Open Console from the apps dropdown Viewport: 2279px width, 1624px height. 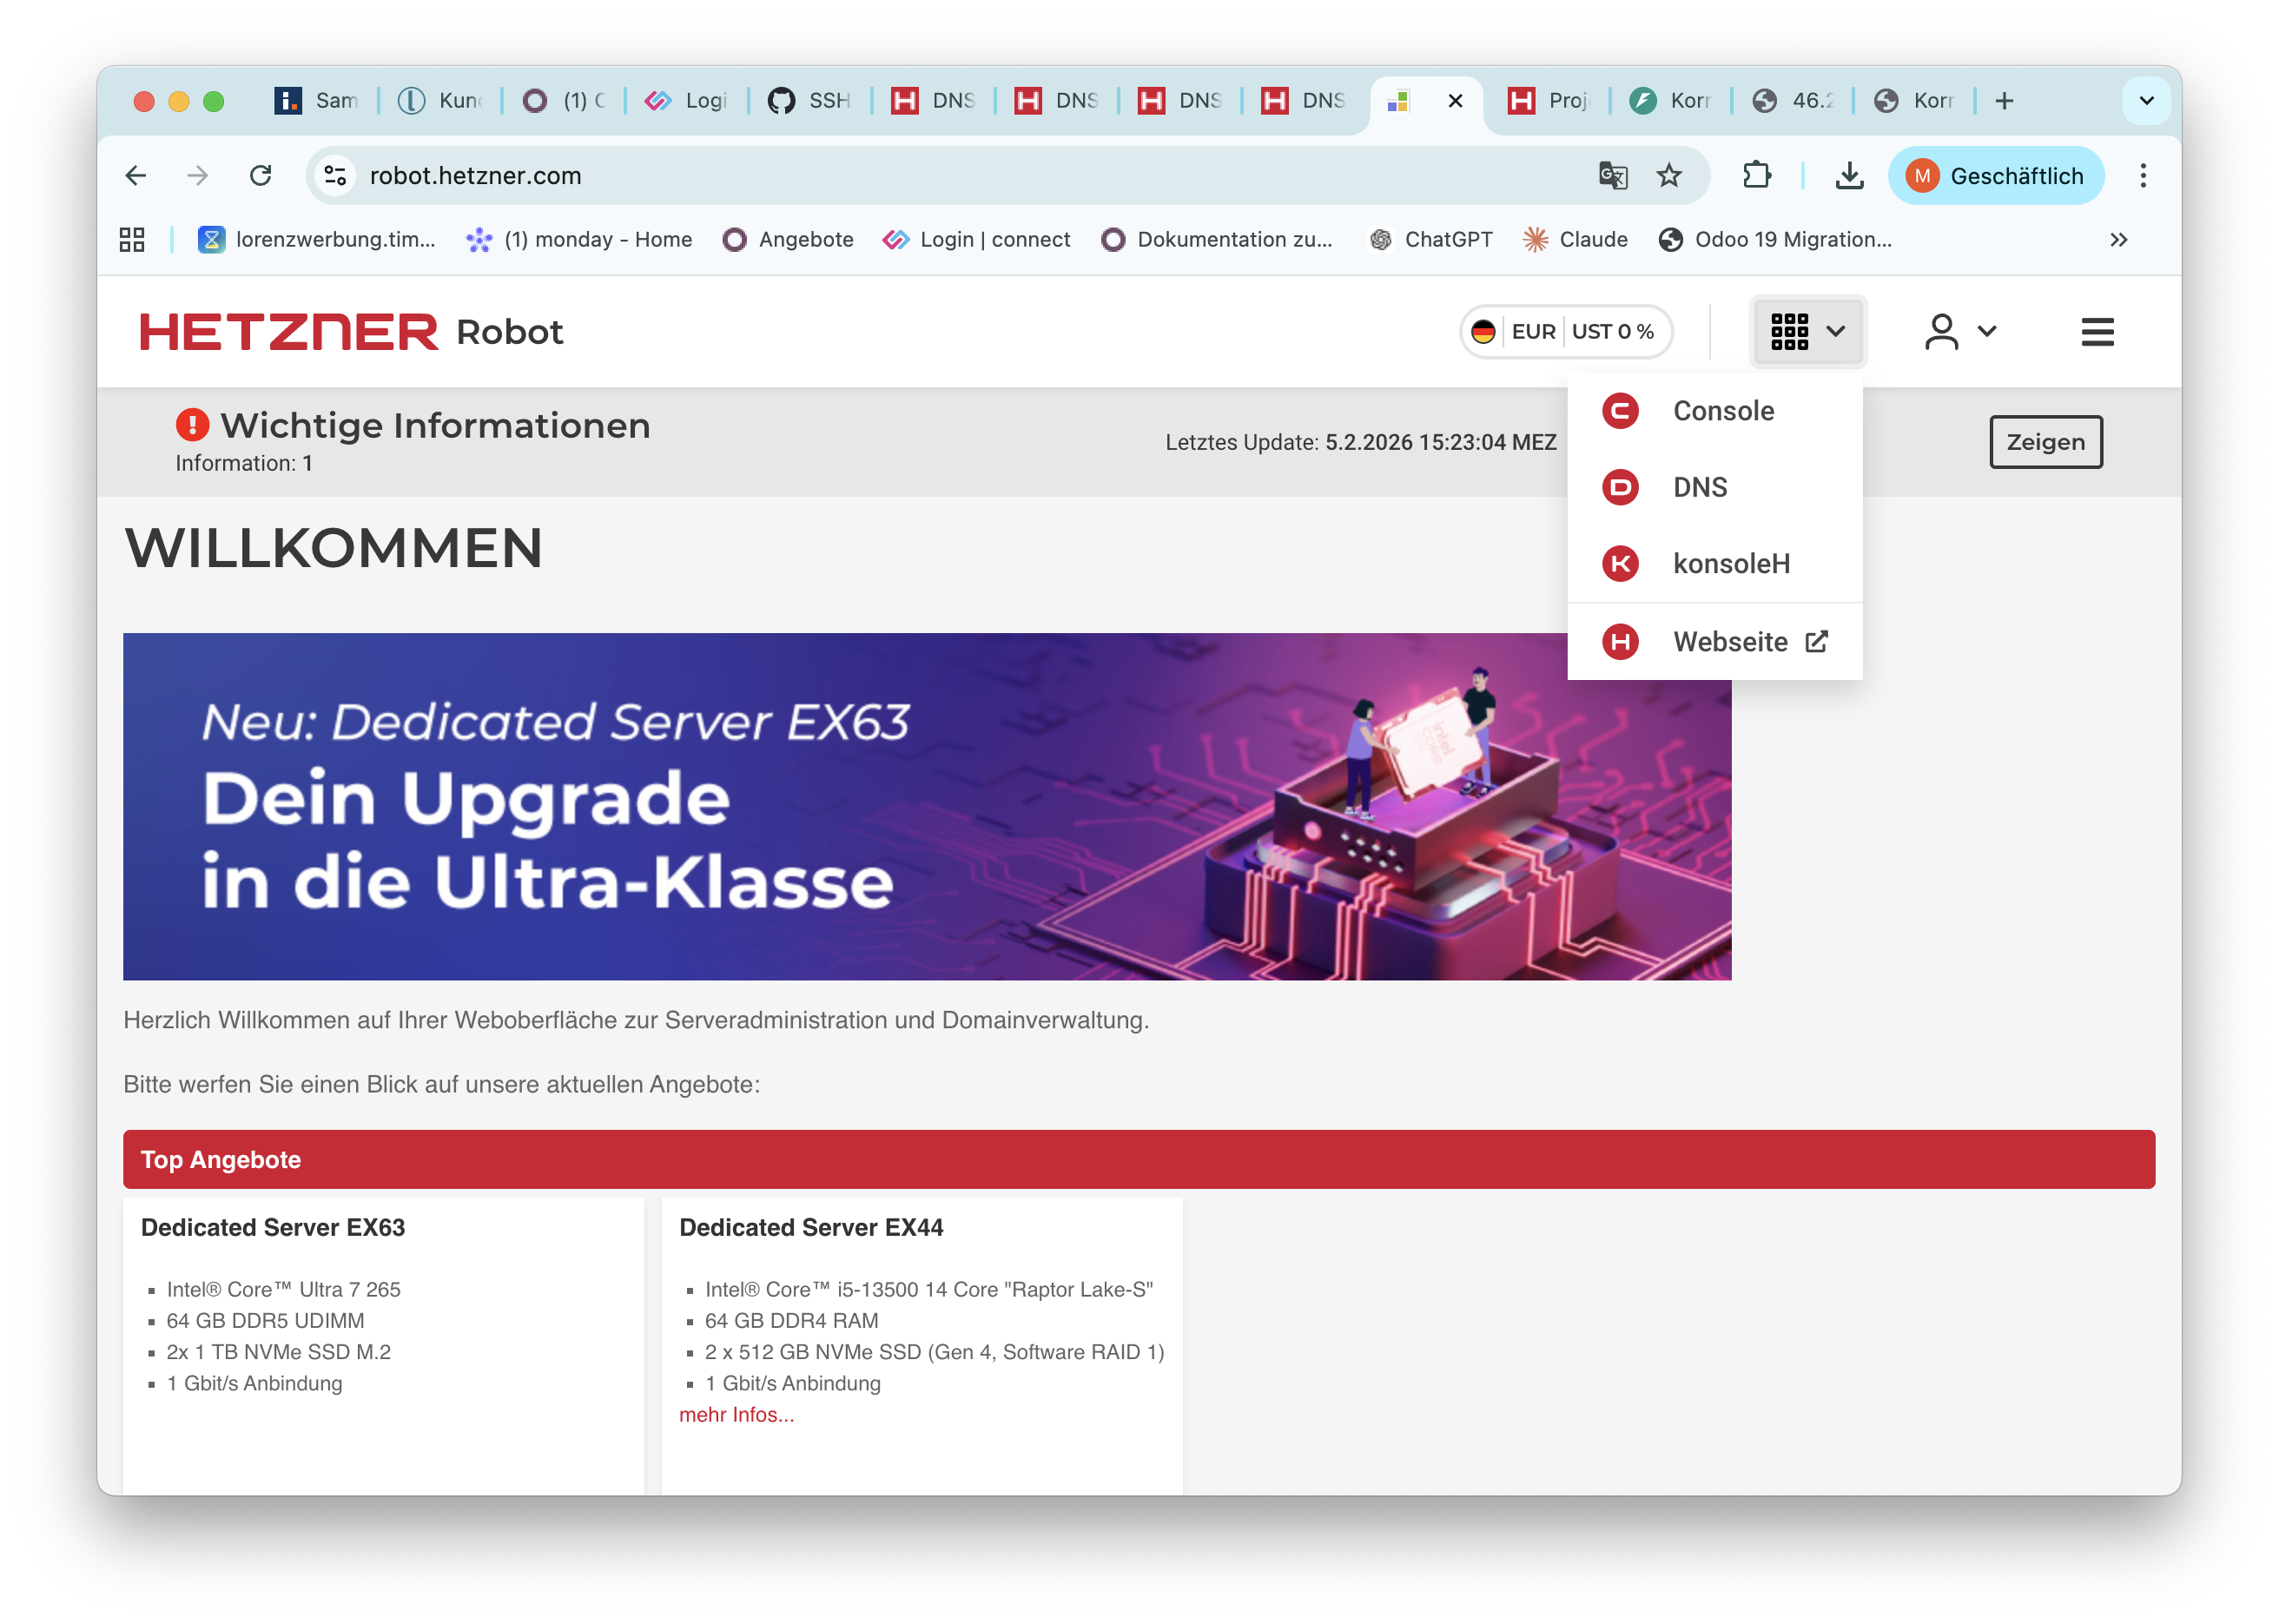1721,411
